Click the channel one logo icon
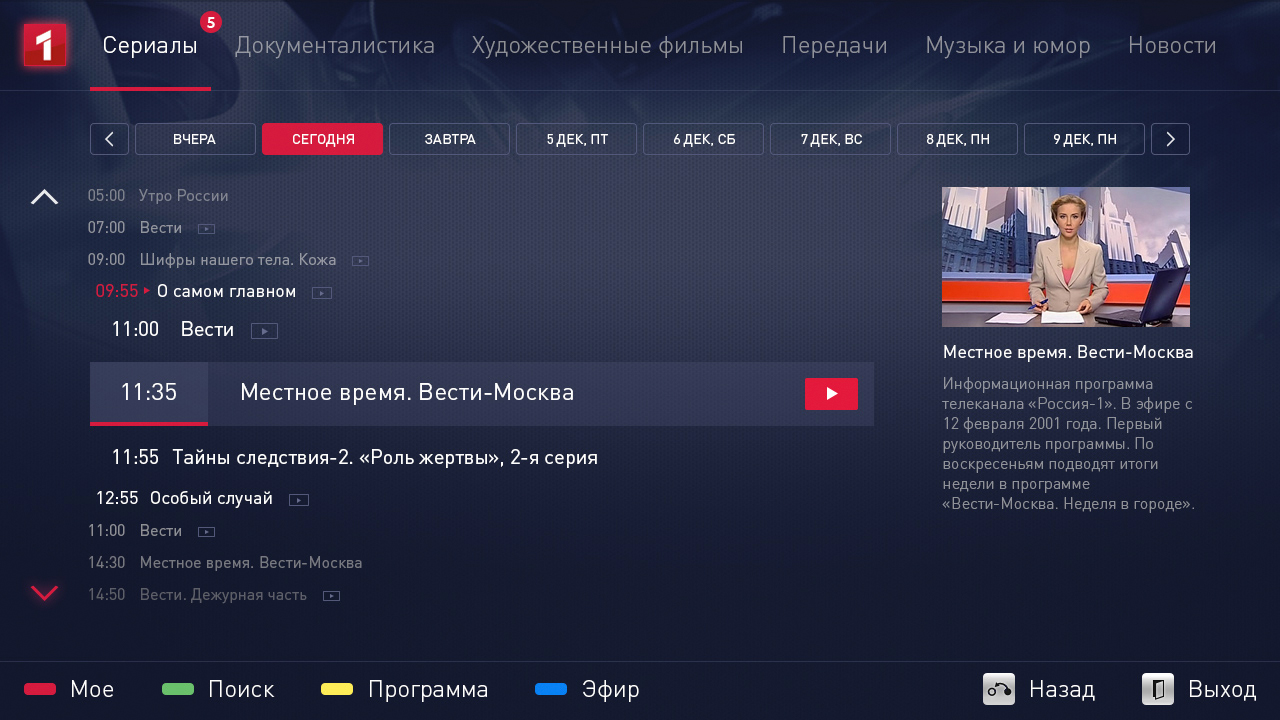1280x720 pixels. pos(45,45)
